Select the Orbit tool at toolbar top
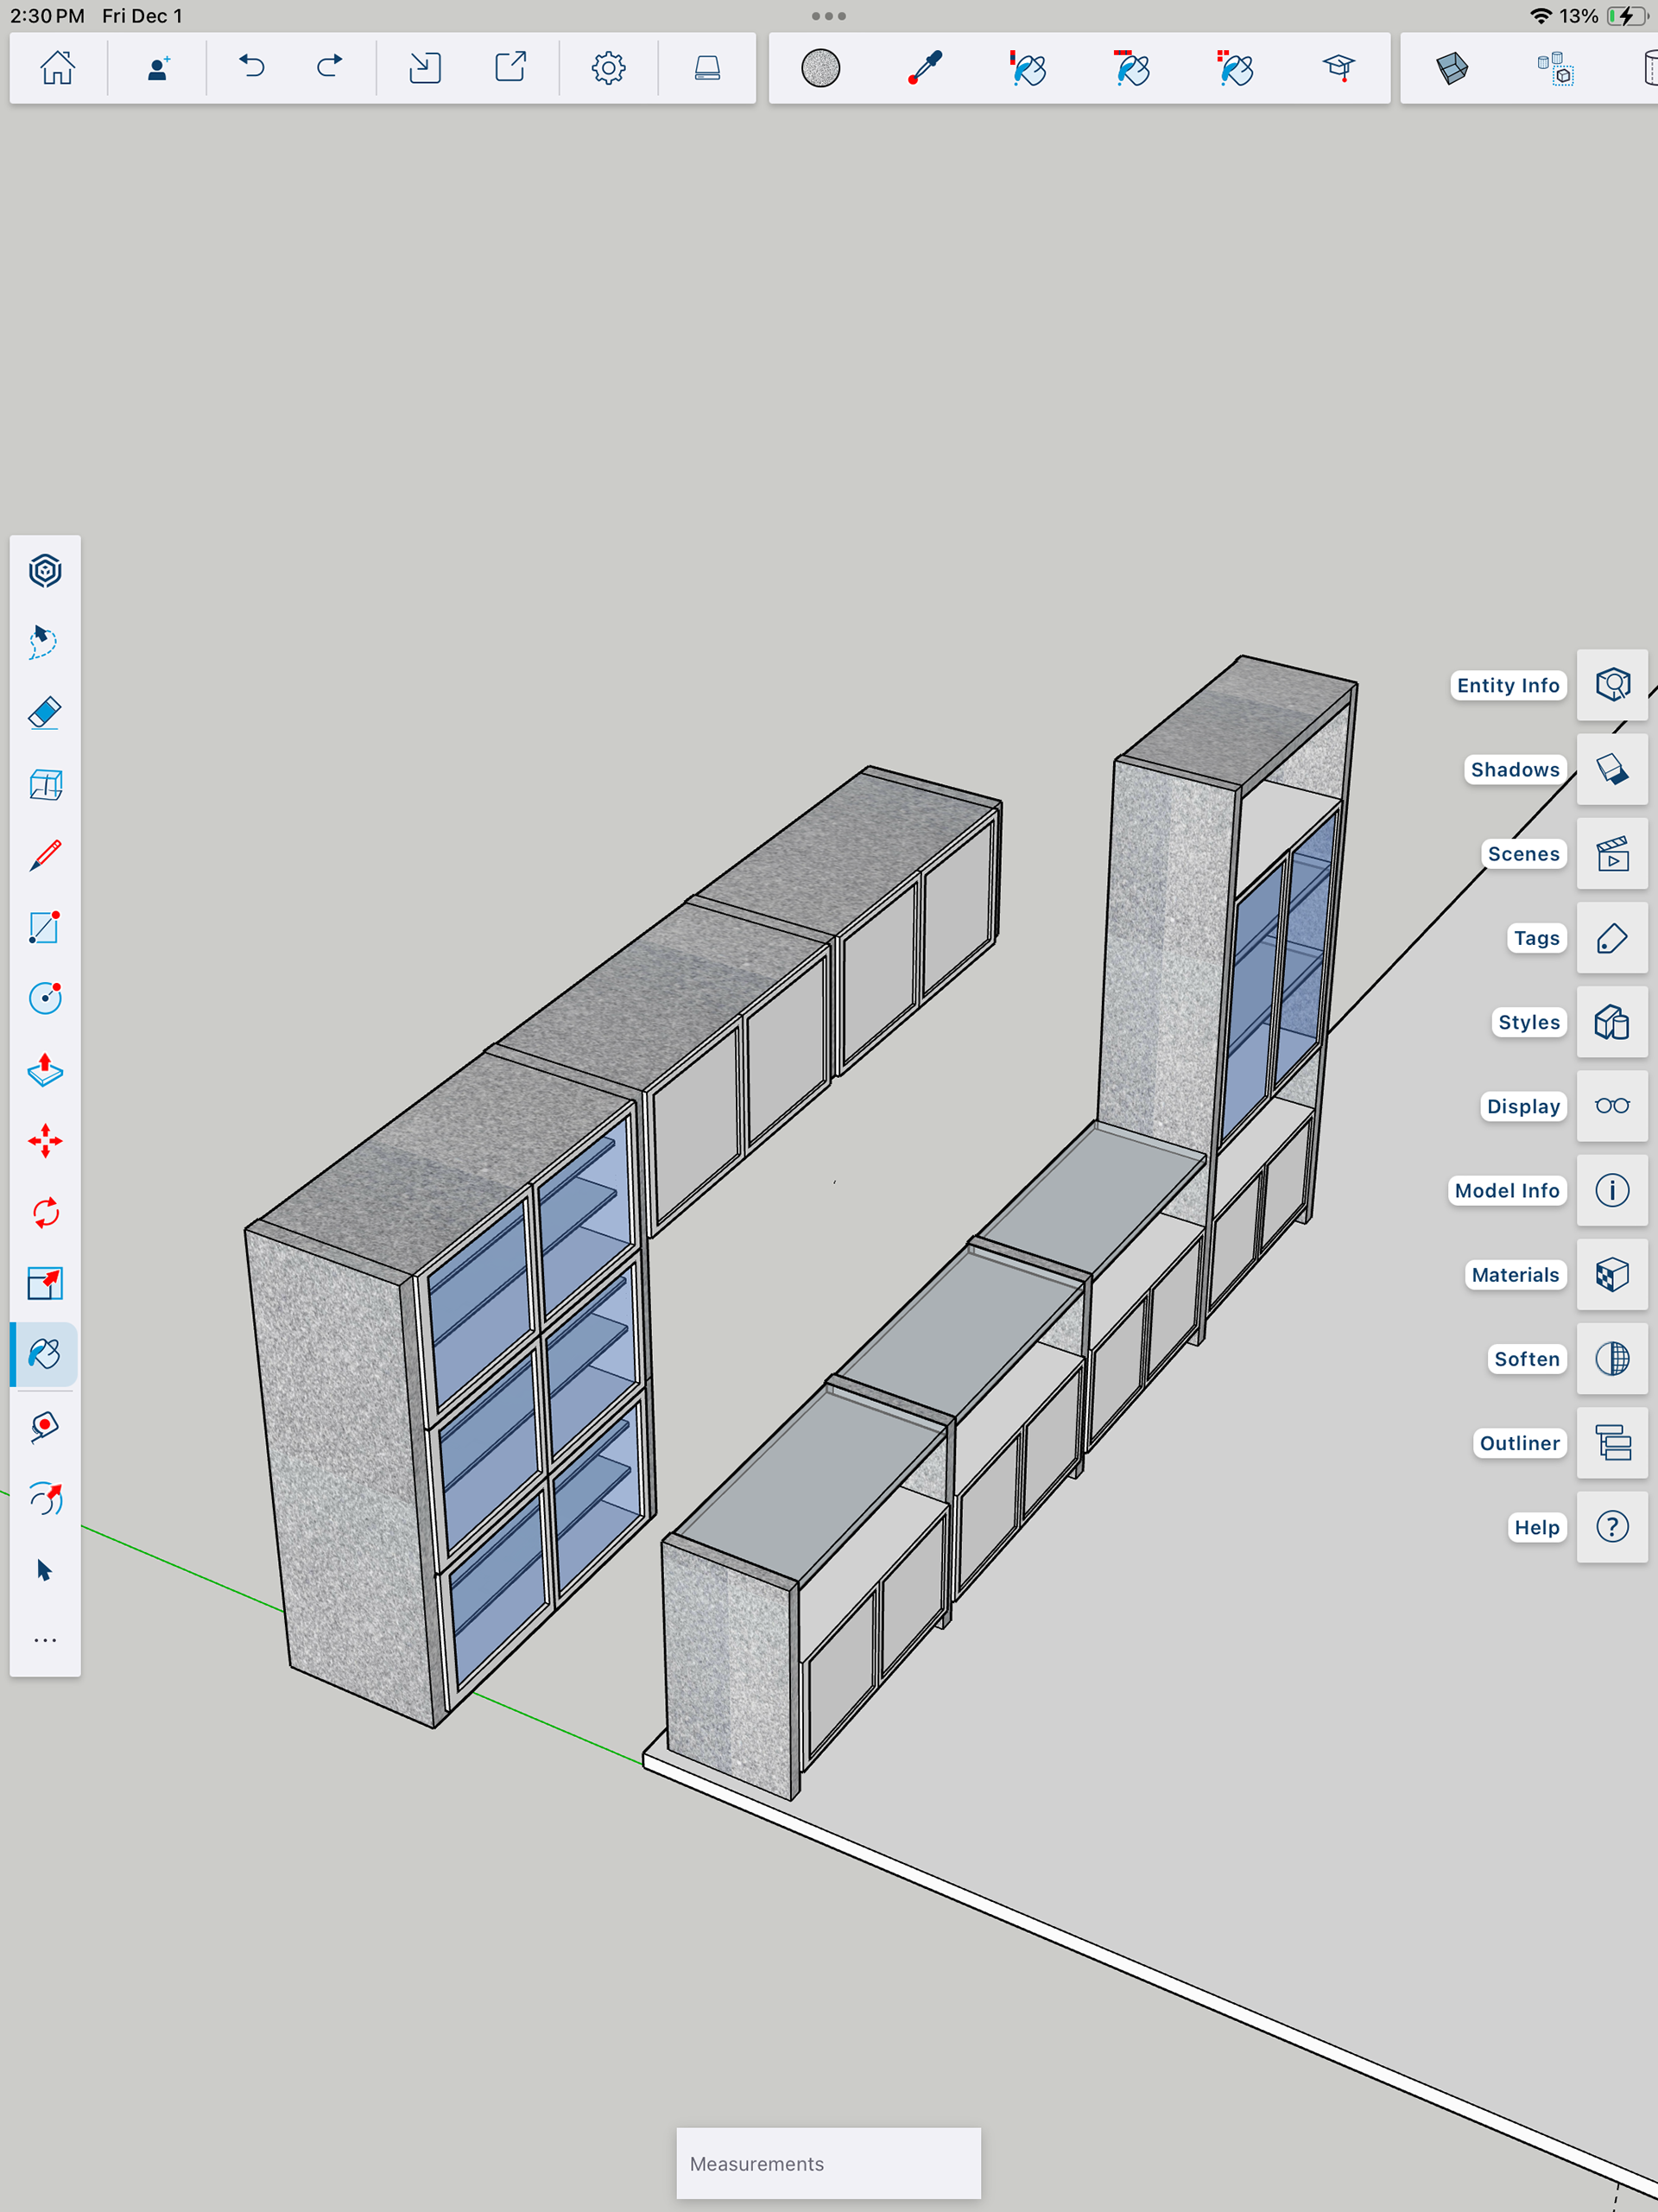1658x2212 pixels. click(45, 571)
